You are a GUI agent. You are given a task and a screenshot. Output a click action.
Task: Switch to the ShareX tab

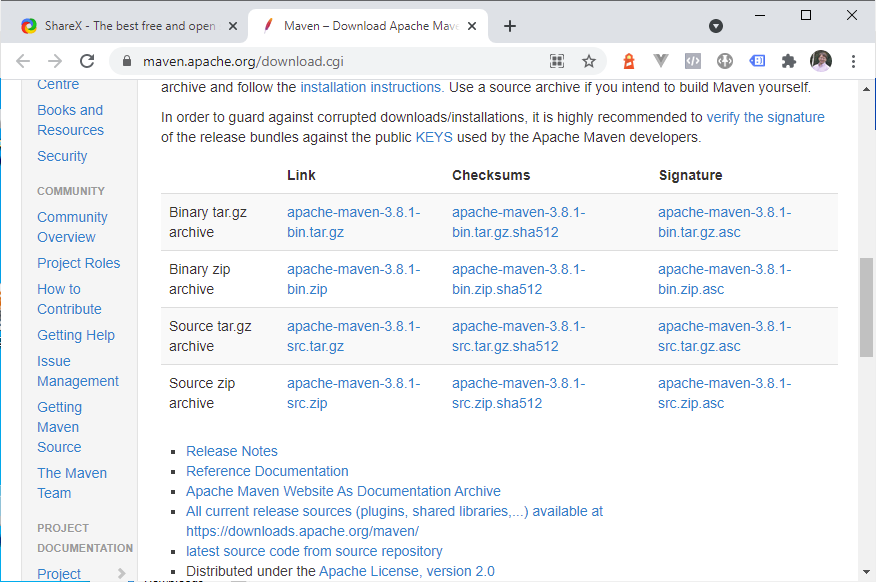click(x=120, y=26)
